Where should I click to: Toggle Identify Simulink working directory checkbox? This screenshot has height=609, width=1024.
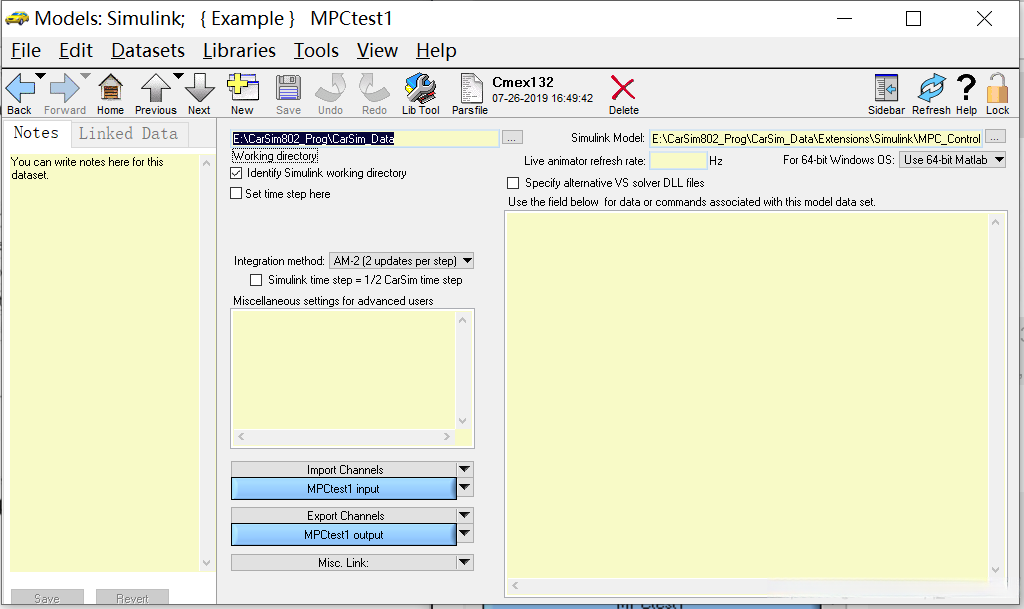pos(236,173)
